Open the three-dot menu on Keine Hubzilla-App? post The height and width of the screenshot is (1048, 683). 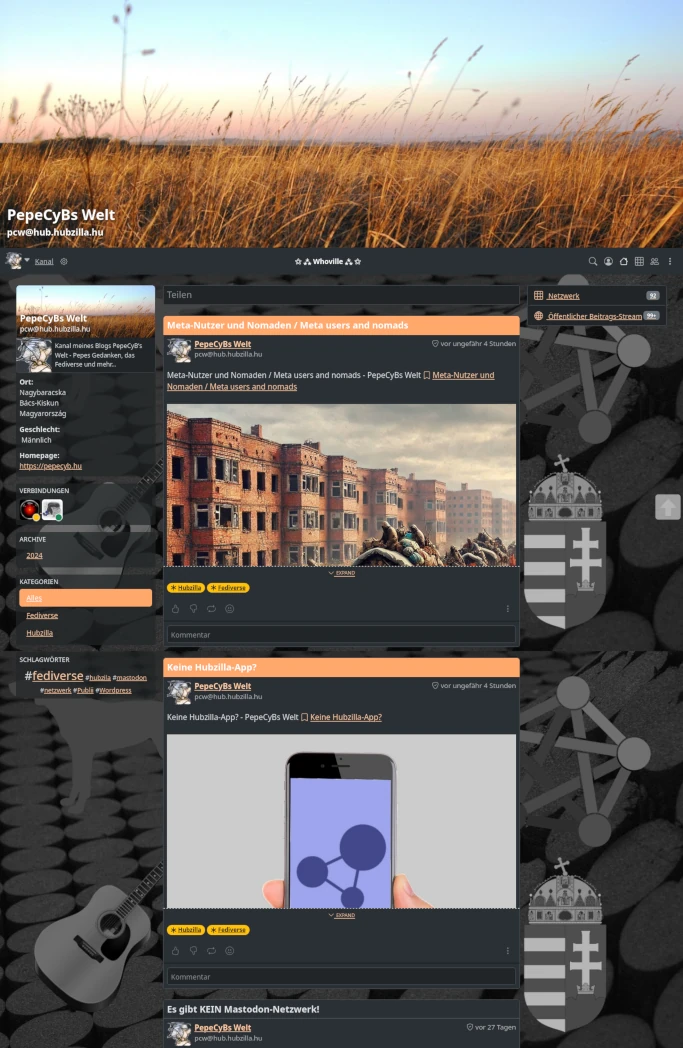pyautogui.click(x=507, y=951)
